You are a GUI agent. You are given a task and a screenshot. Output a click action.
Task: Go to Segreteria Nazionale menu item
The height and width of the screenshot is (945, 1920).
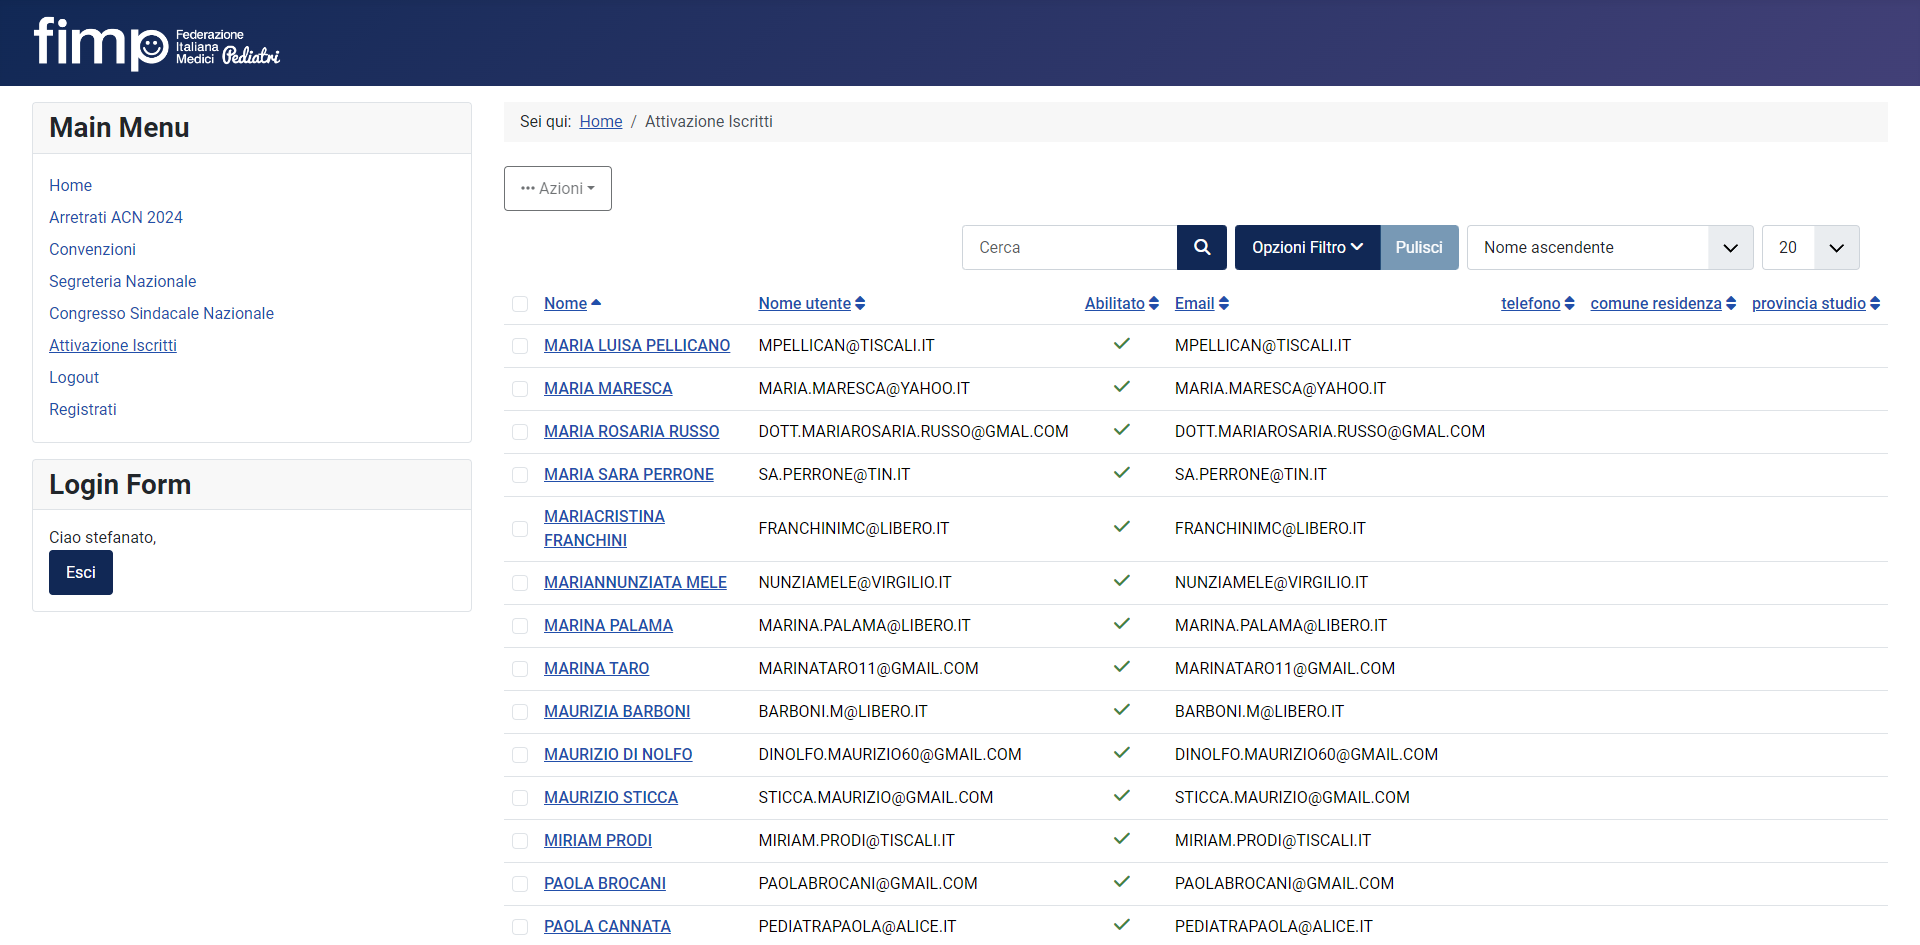tap(122, 281)
